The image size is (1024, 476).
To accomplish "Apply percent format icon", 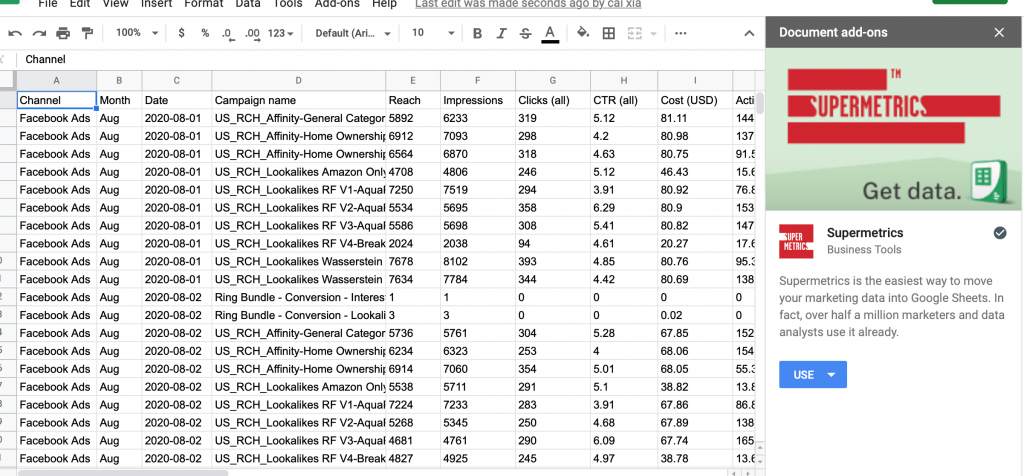I will [205, 33].
